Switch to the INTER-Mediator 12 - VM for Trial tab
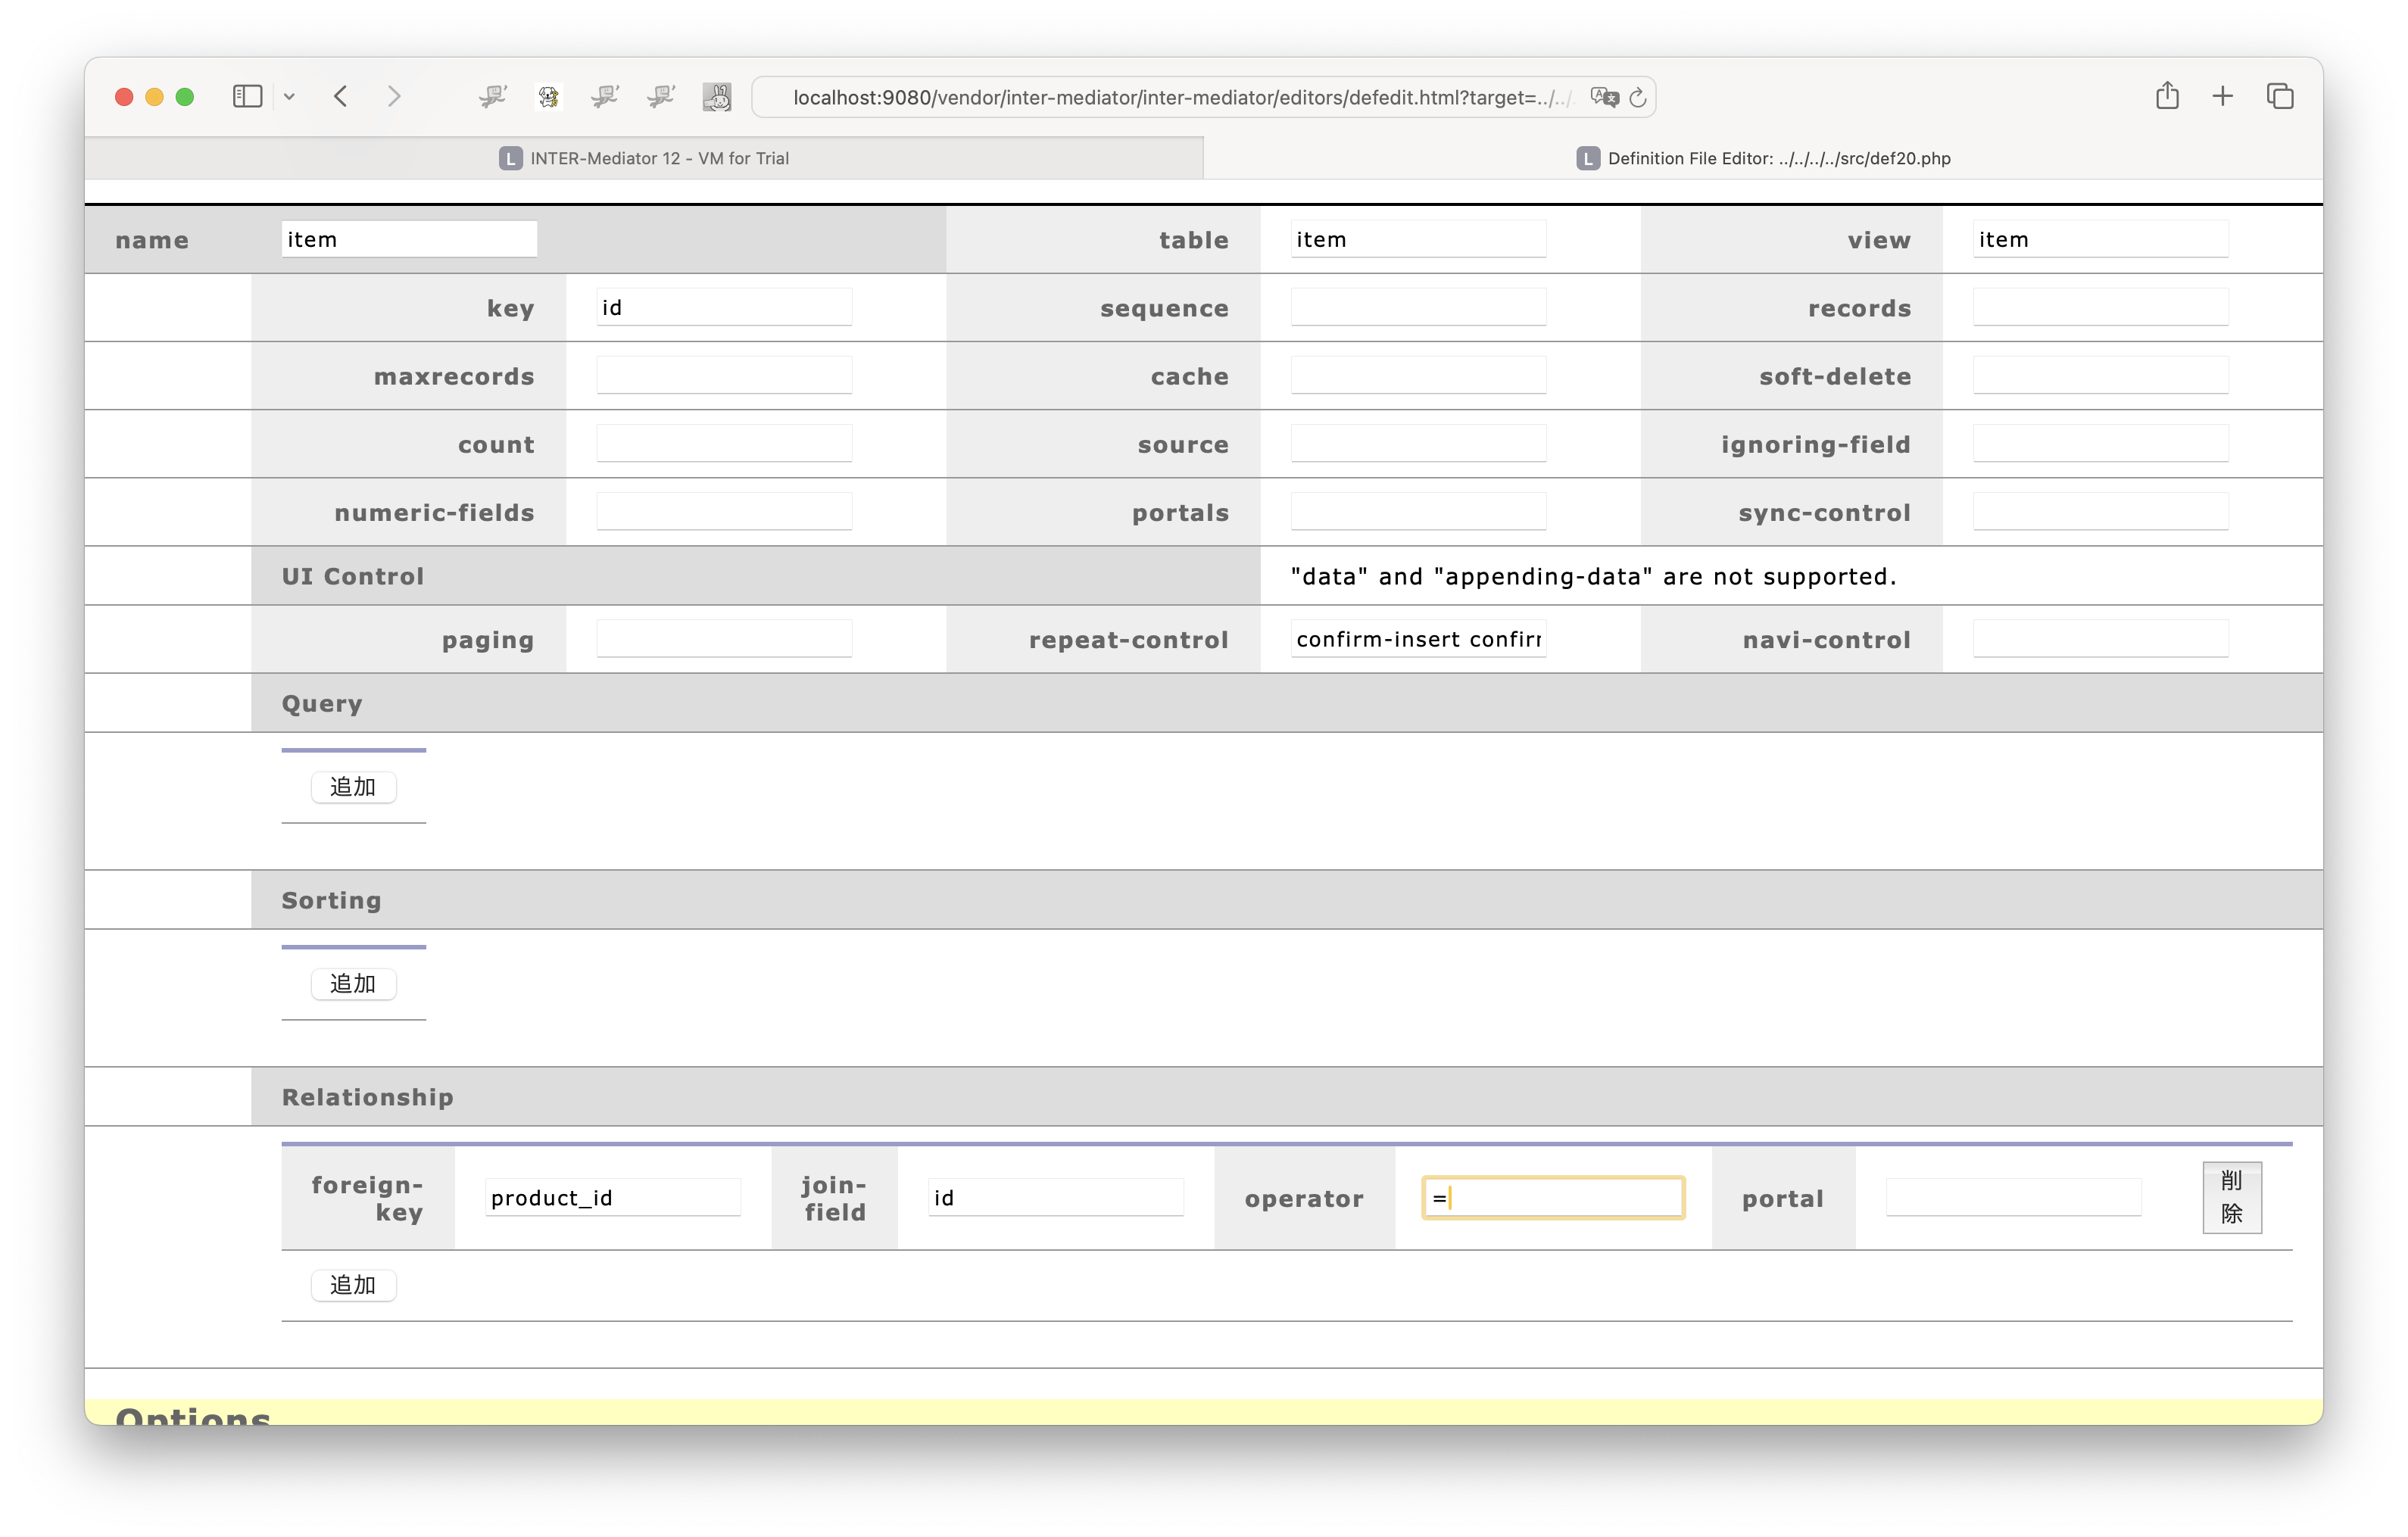The height and width of the screenshot is (1537, 2408). click(644, 158)
